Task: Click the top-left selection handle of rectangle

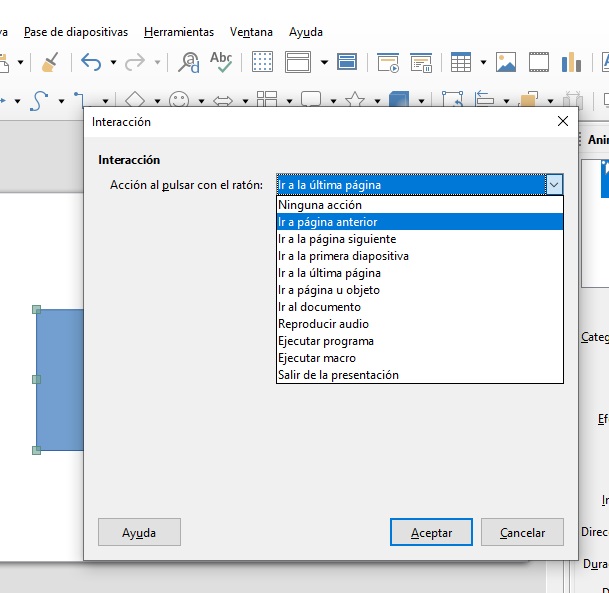Action: point(37,310)
